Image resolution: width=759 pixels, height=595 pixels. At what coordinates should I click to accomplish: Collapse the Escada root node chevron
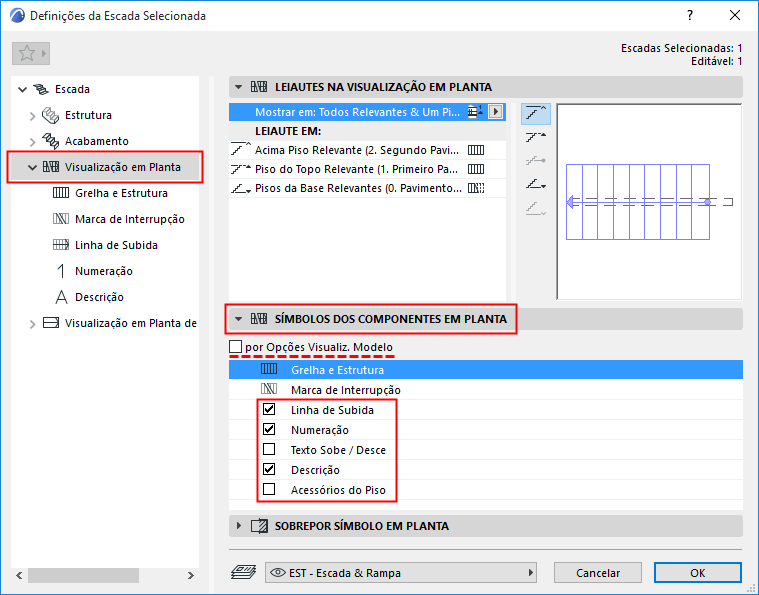(x=22, y=90)
